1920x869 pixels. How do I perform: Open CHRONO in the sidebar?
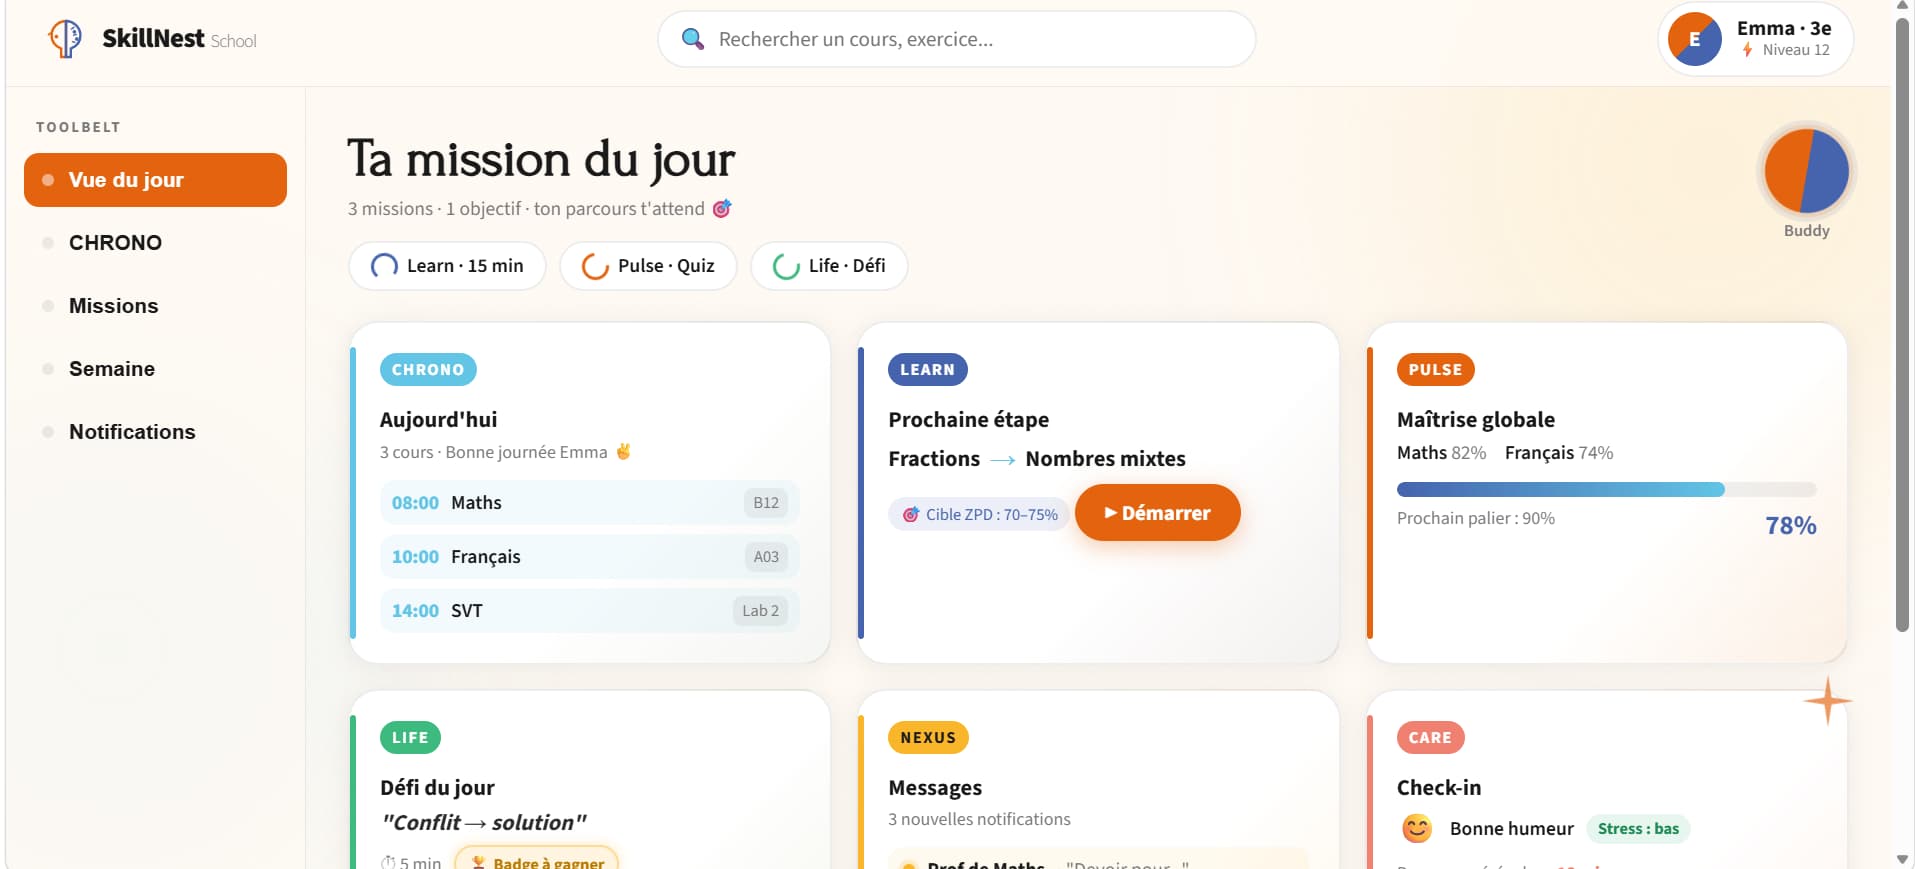[x=155, y=243]
